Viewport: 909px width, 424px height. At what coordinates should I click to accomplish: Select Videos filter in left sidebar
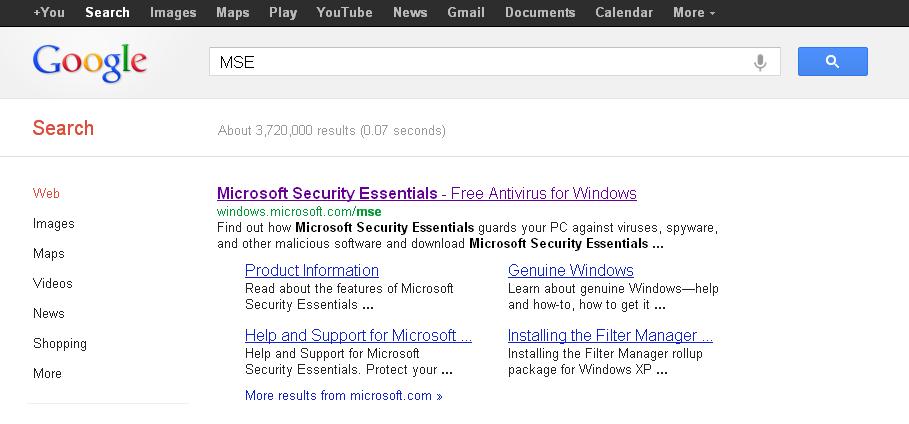(52, 283)
